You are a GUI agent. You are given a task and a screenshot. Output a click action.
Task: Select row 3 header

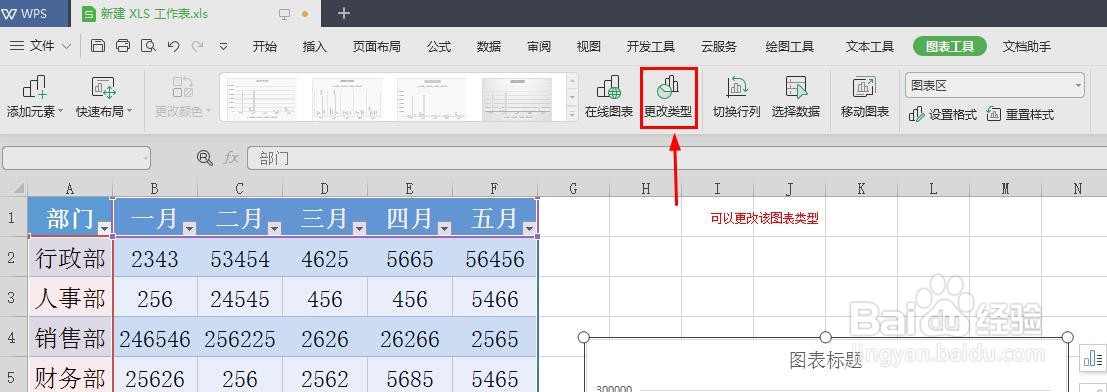click(13, 298)
